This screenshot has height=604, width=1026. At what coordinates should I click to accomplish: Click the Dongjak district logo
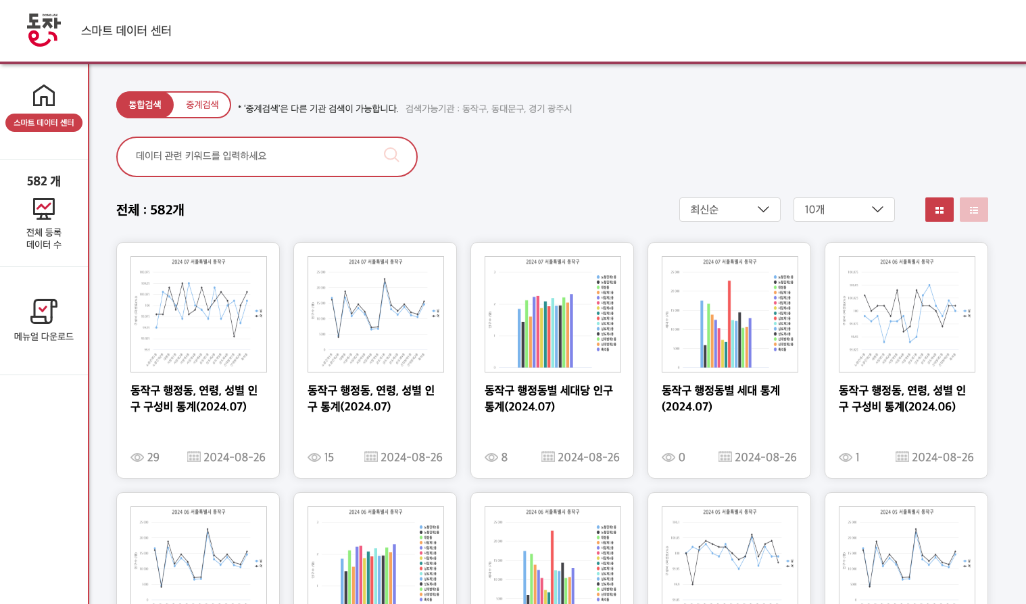coord(43,30)
